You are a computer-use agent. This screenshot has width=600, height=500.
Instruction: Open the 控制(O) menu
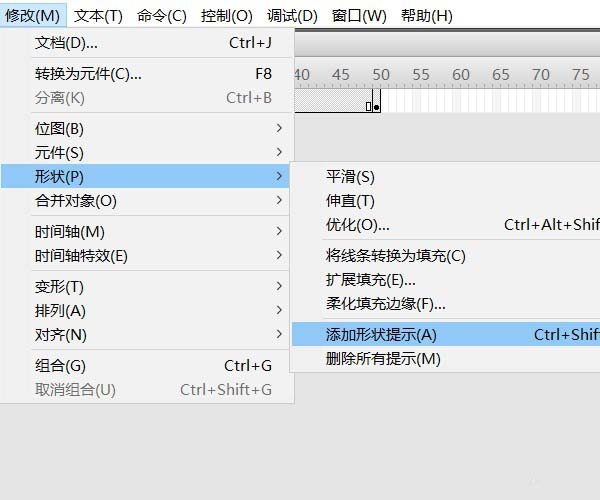(227, 15)
